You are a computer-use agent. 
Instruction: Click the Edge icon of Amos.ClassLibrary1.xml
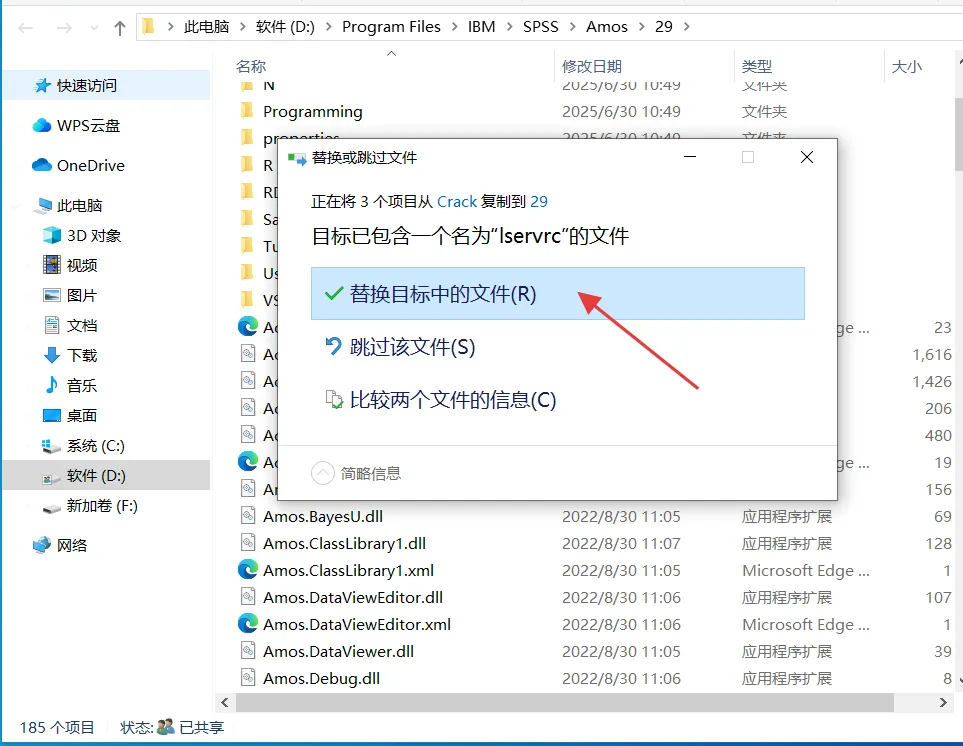(x=248, y=570)
